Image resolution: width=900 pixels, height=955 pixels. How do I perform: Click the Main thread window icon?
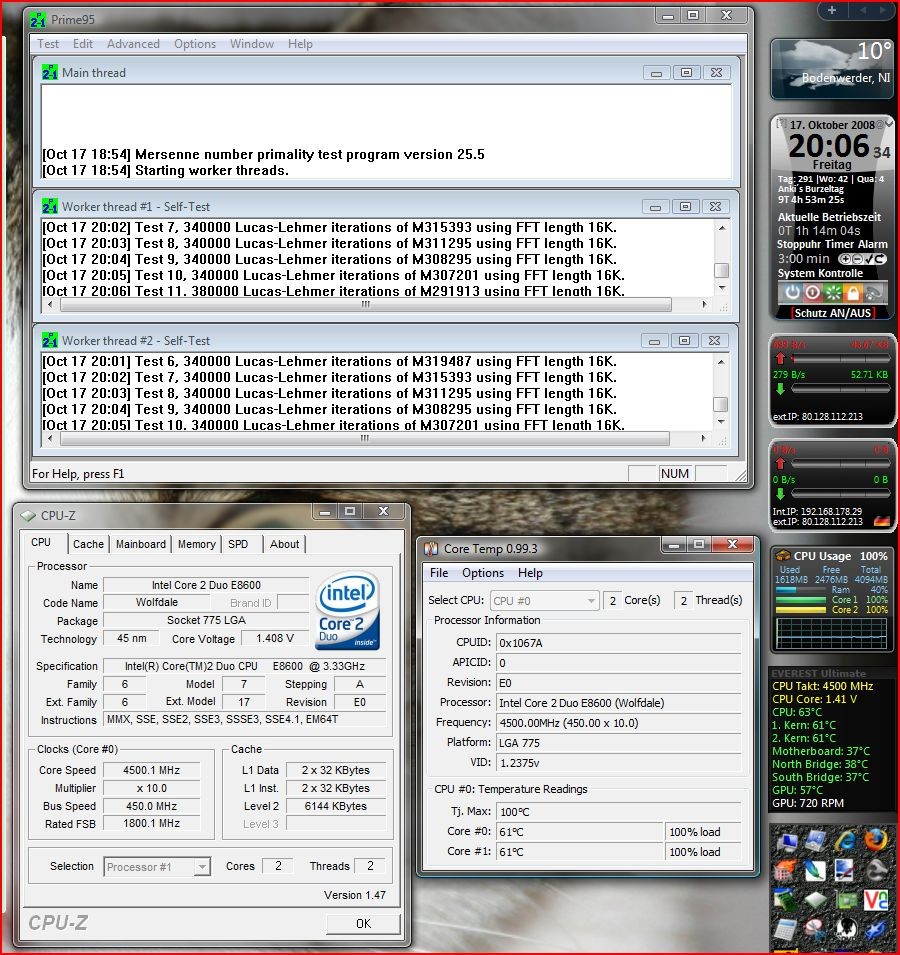click(50, 72)
